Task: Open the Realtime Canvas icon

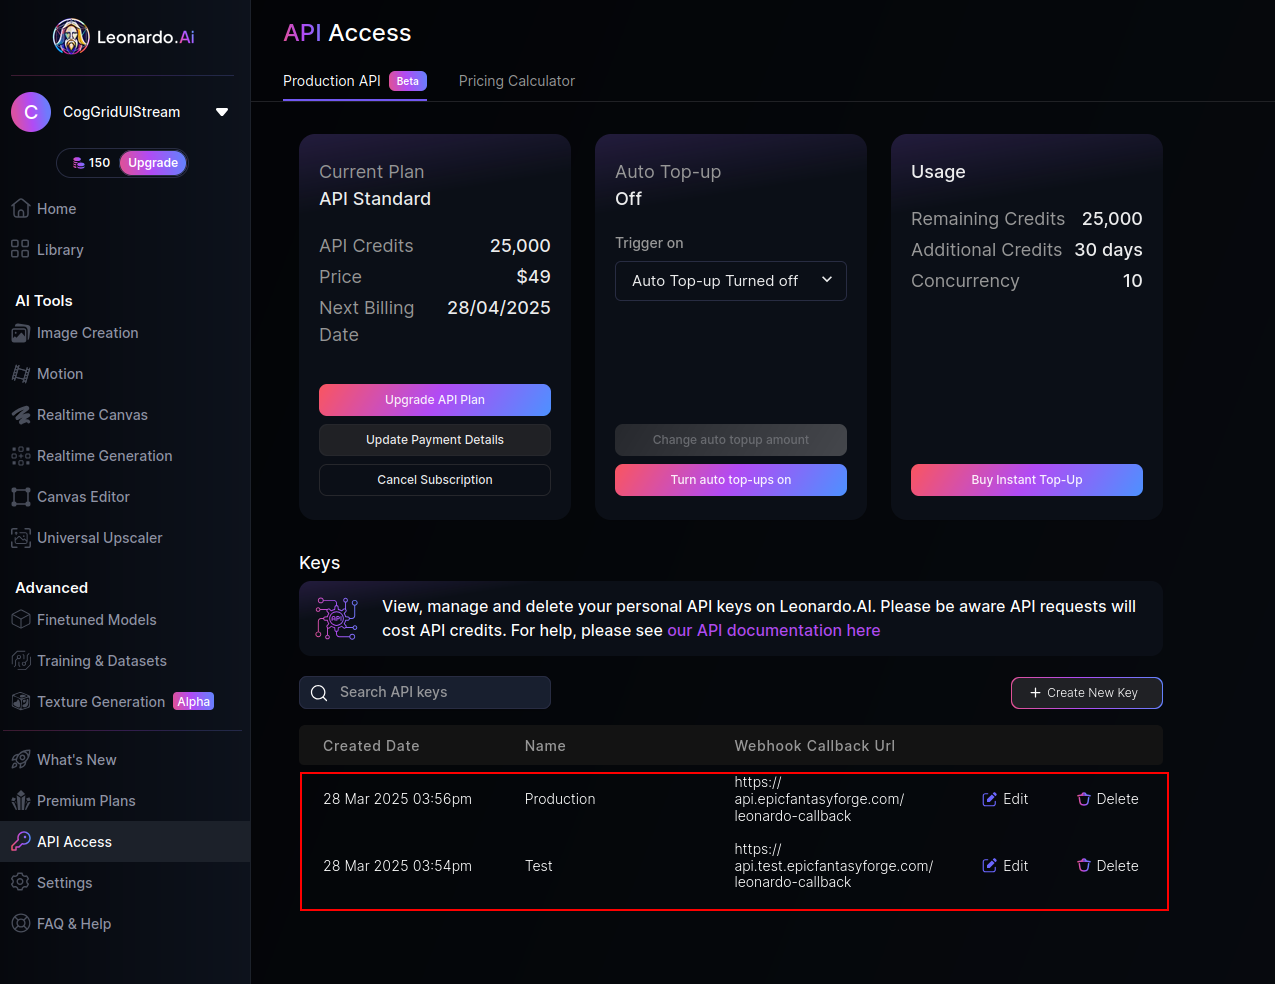Action: tap(20, 415)
